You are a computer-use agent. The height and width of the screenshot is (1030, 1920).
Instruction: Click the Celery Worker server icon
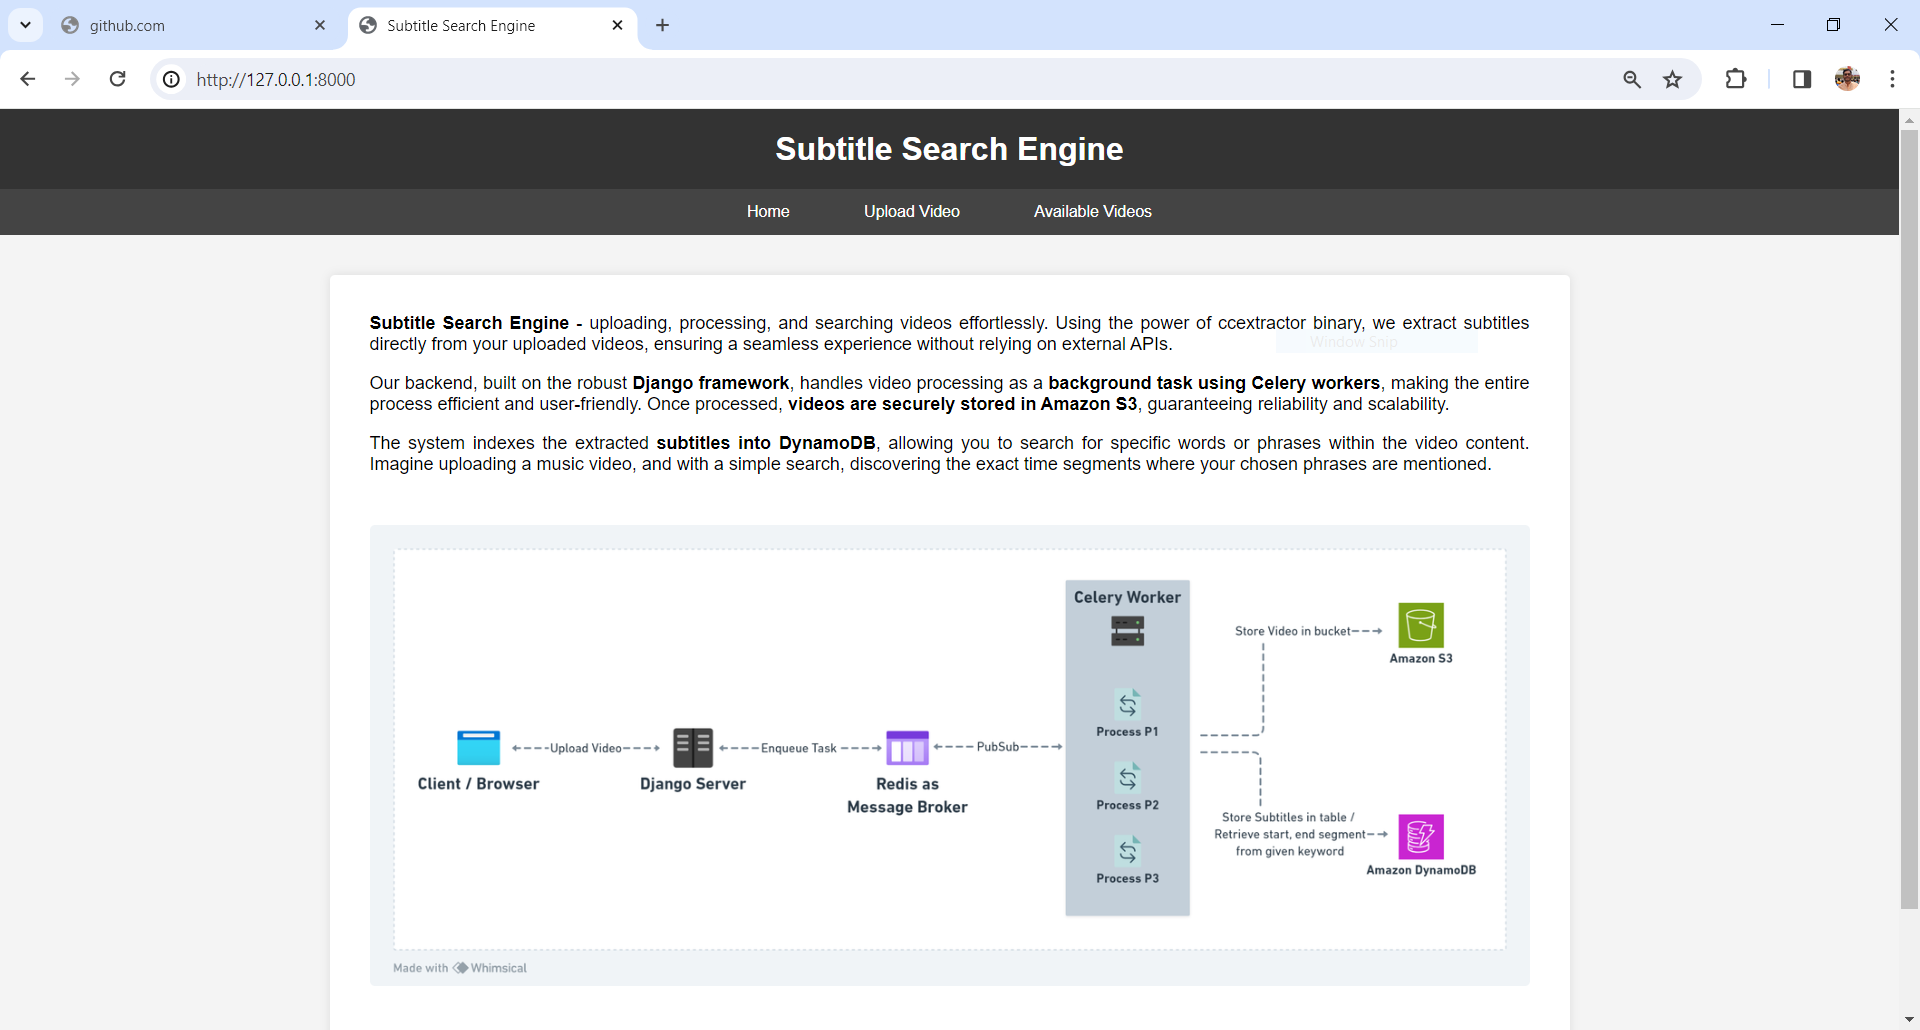[1127, 631]
